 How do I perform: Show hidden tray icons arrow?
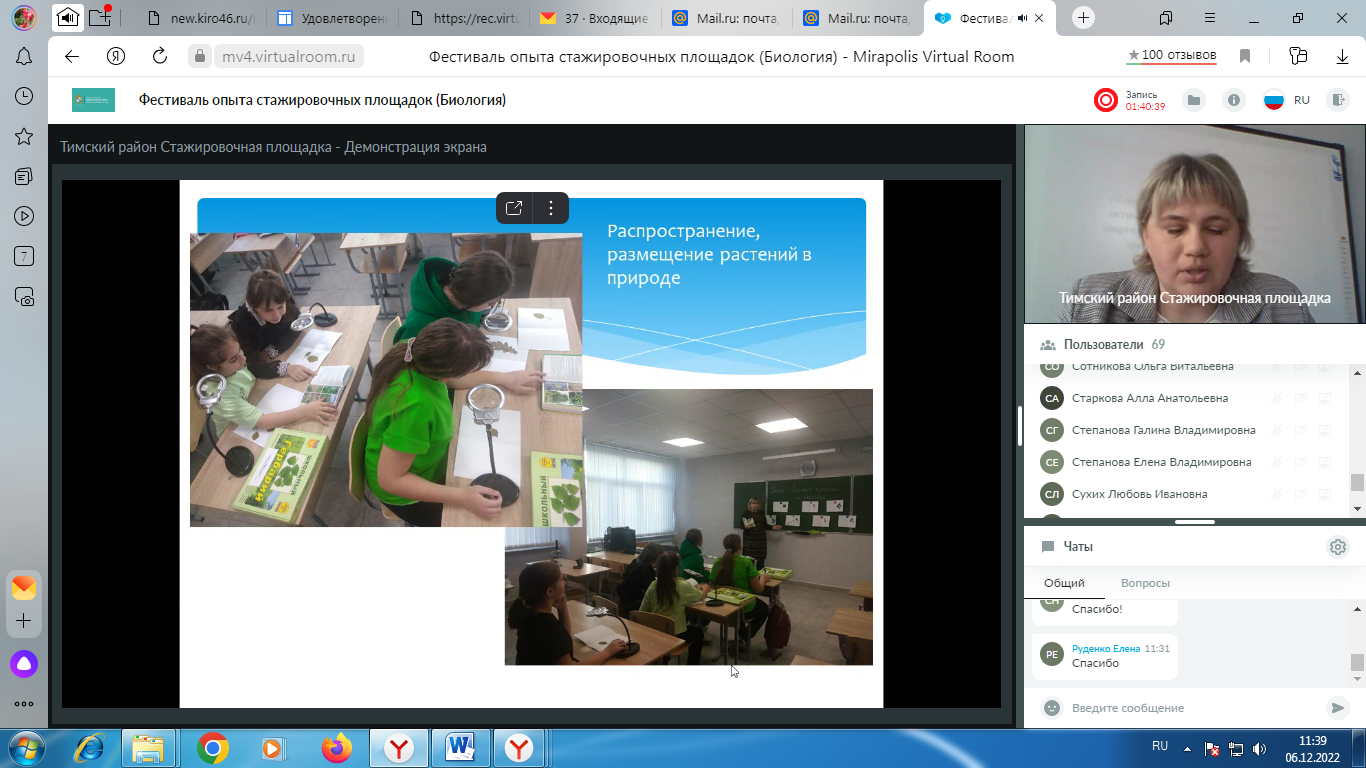[1187, 747]
